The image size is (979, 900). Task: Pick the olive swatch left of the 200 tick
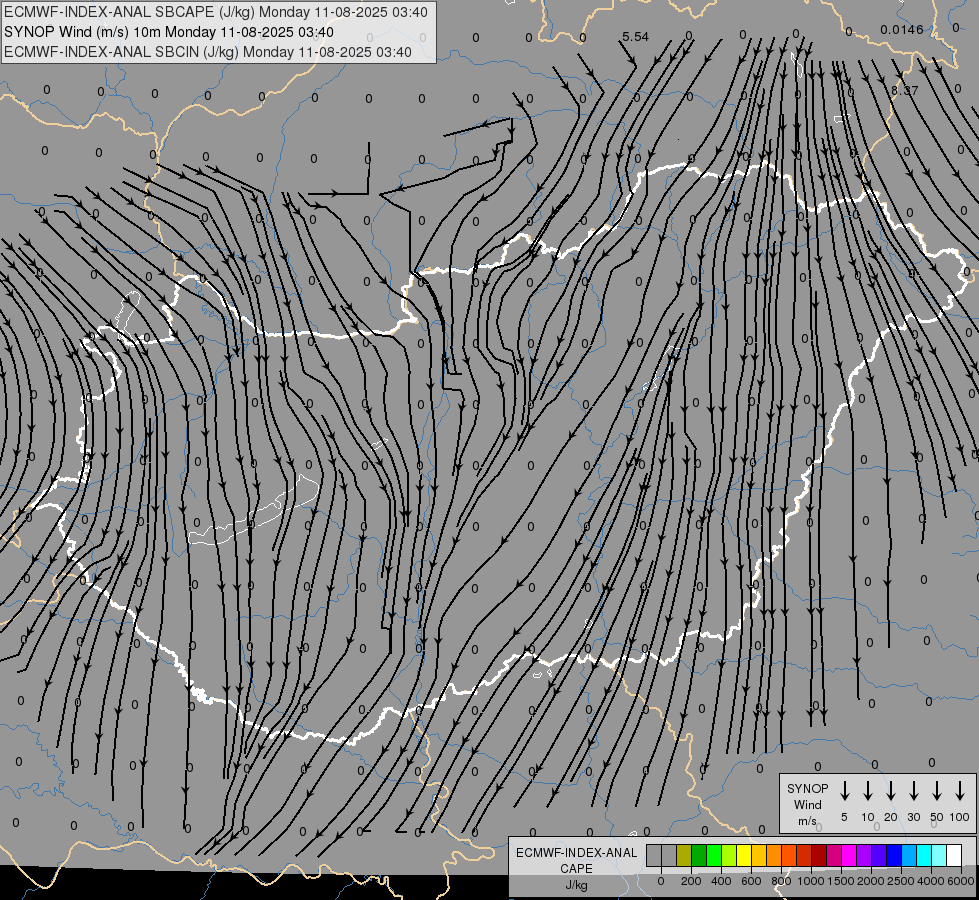click(684, 855)
